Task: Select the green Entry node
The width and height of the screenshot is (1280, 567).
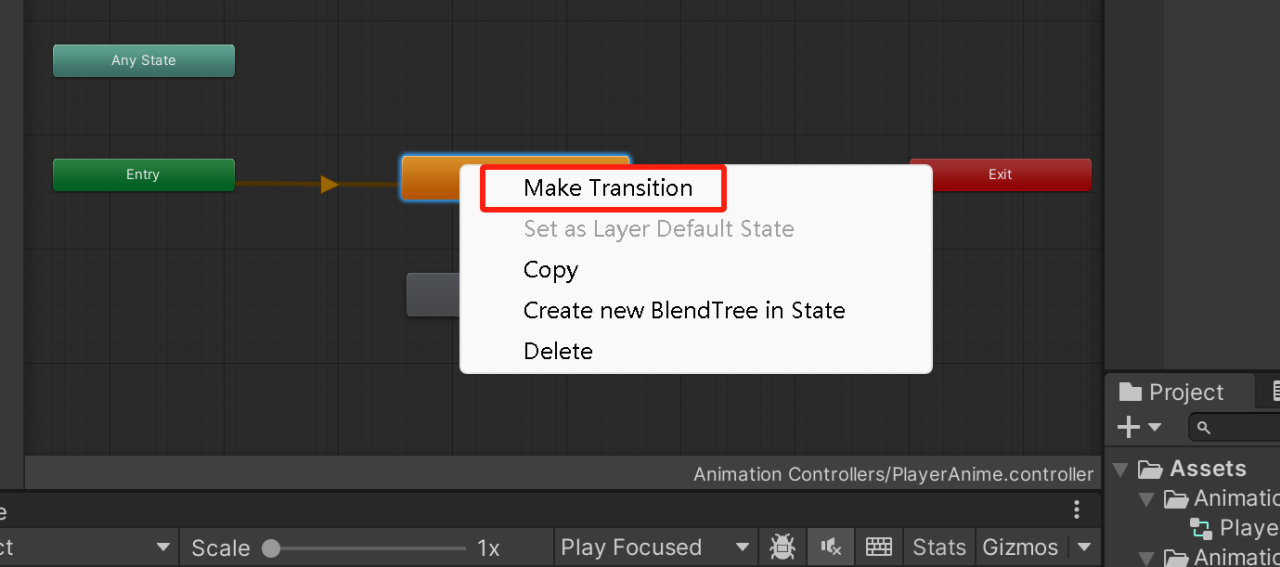Action: pos(144,175)
